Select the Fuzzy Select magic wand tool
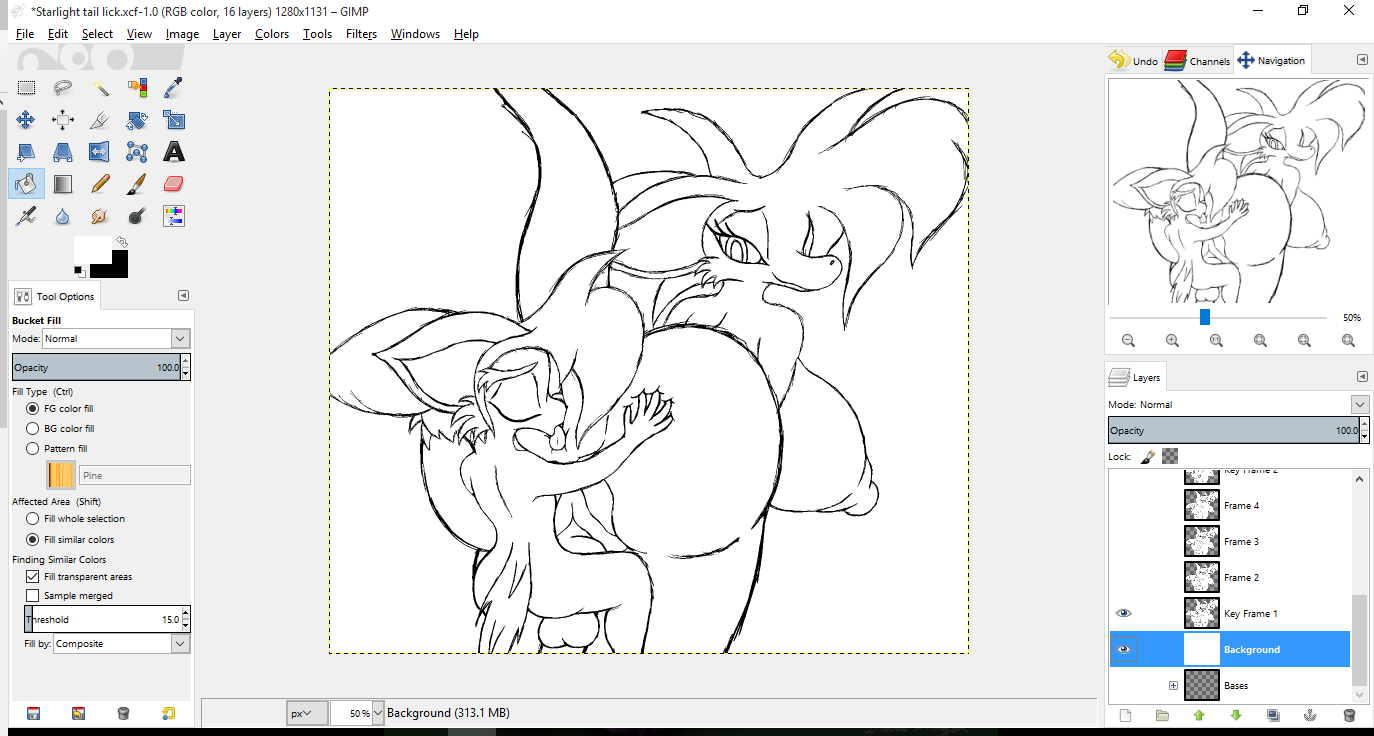The width and height of the screenshot is (1374, 736). pyautogui.click(x=100, y=88)
